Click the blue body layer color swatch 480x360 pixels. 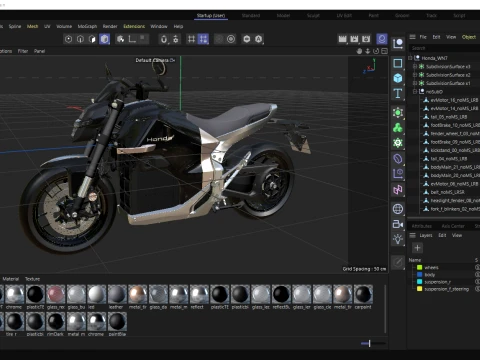point(420,275)
